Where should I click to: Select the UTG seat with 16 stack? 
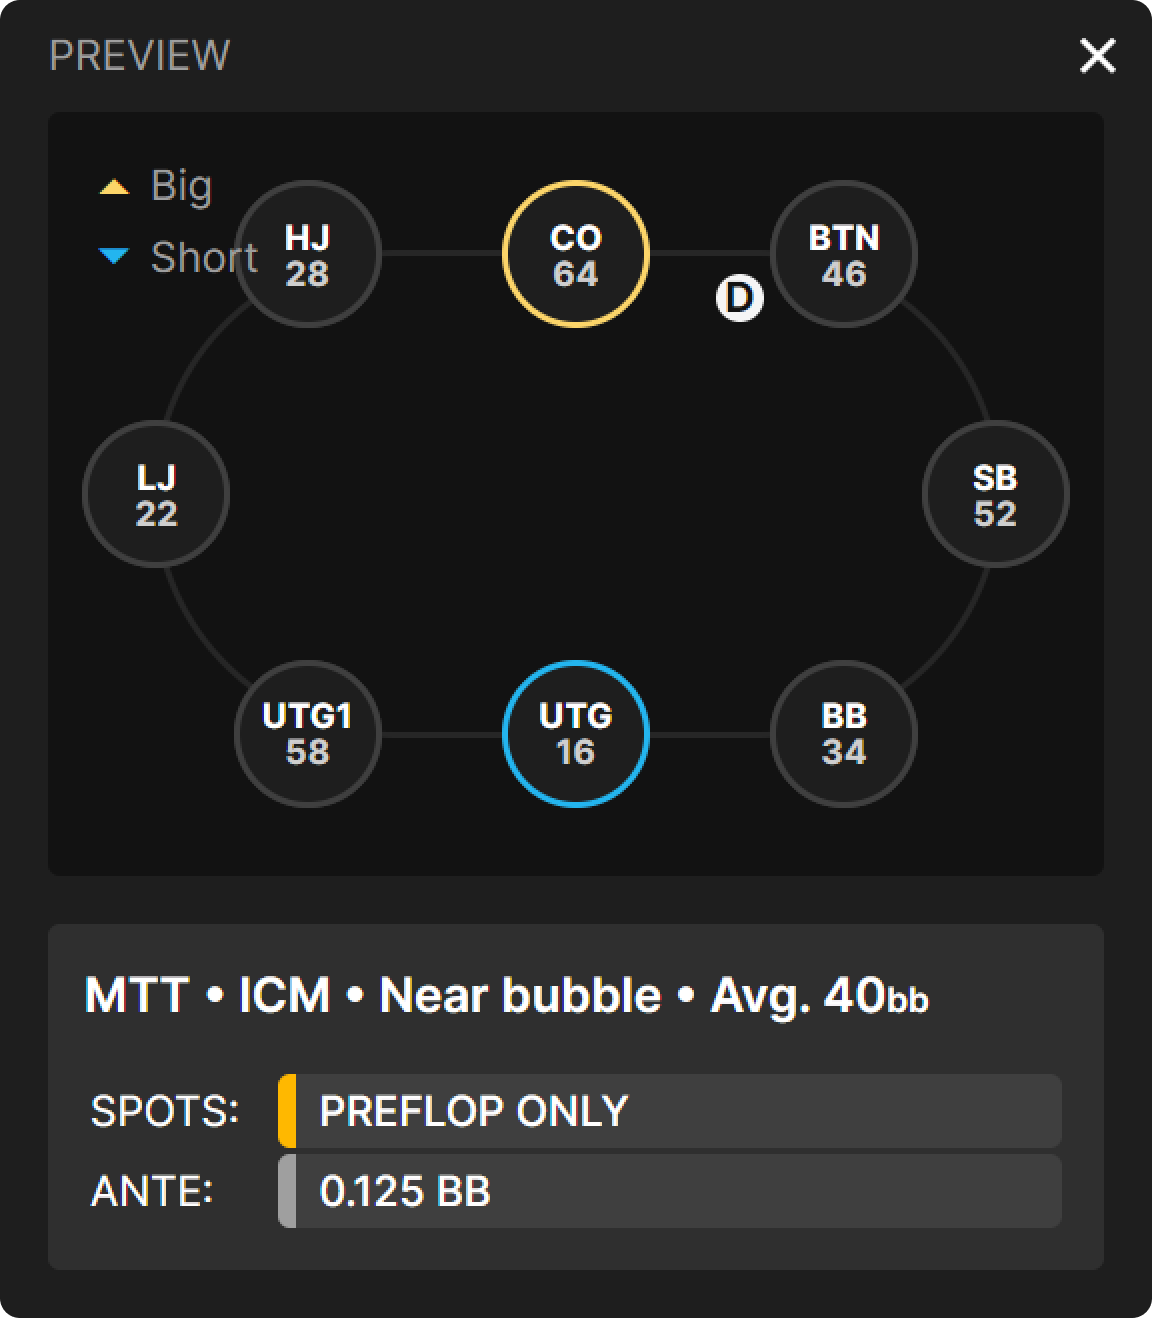click(575, 733)
